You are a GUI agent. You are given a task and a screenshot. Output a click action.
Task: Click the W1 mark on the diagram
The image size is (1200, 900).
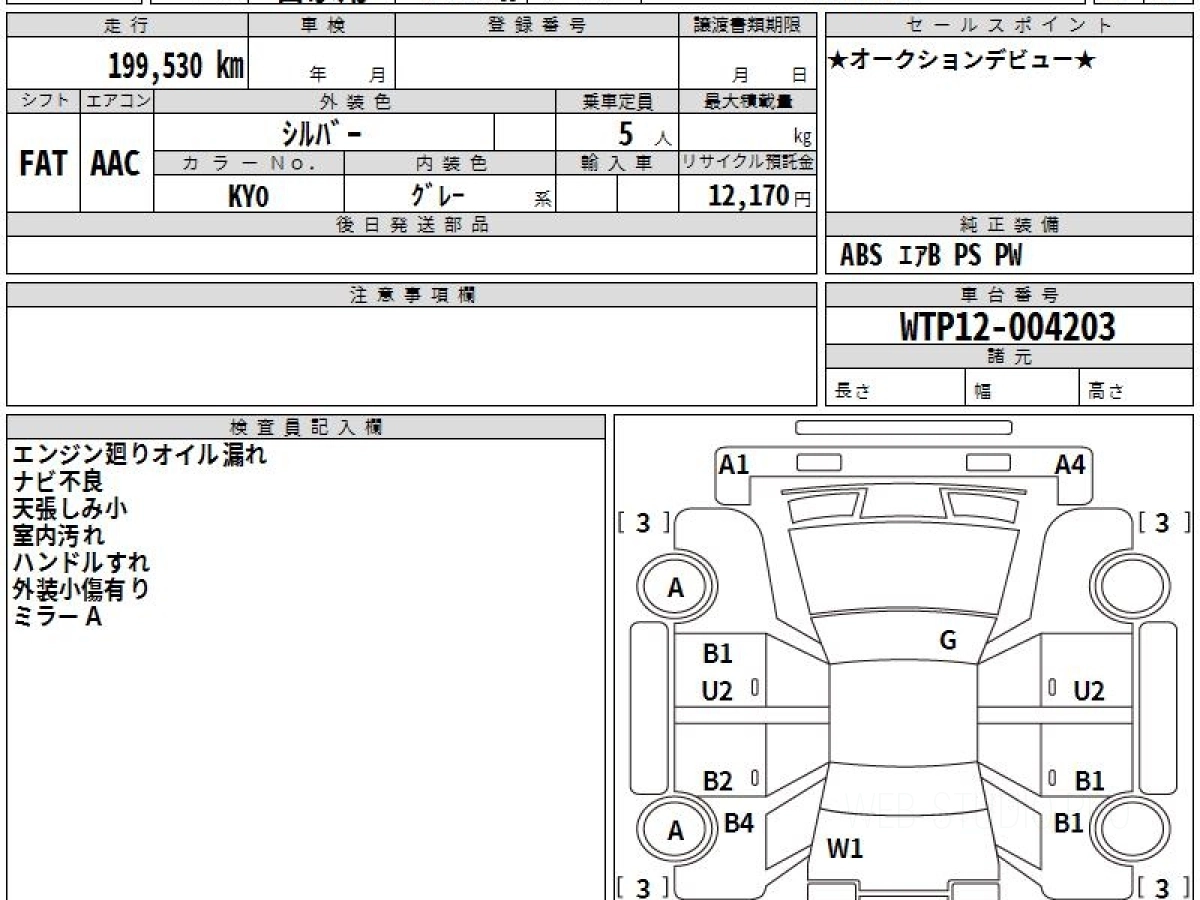tap(845, 850)
